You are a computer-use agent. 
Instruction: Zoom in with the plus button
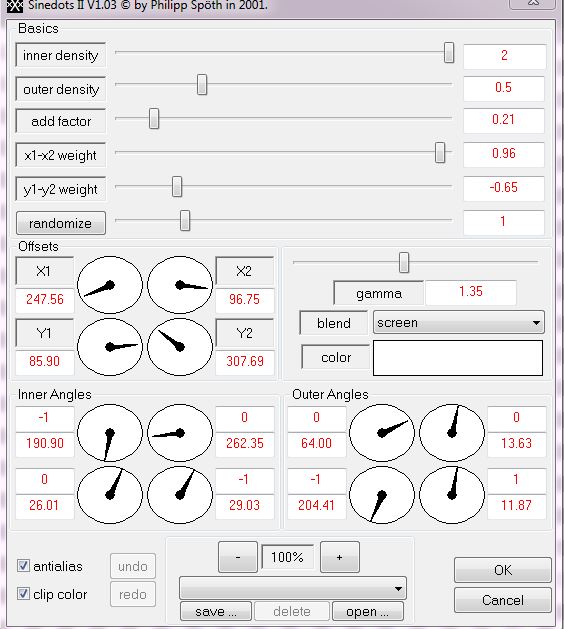click(x=340, y=557)
